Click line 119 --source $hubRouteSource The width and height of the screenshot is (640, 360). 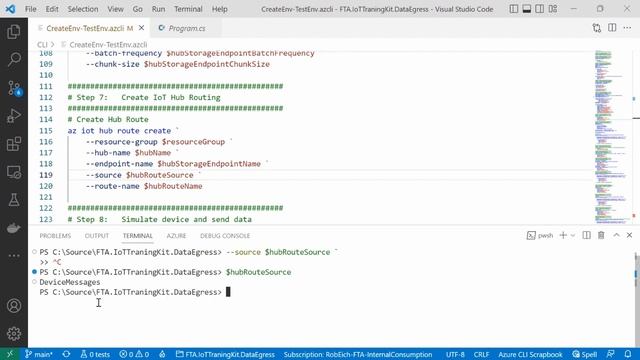(x=139, y=175)
